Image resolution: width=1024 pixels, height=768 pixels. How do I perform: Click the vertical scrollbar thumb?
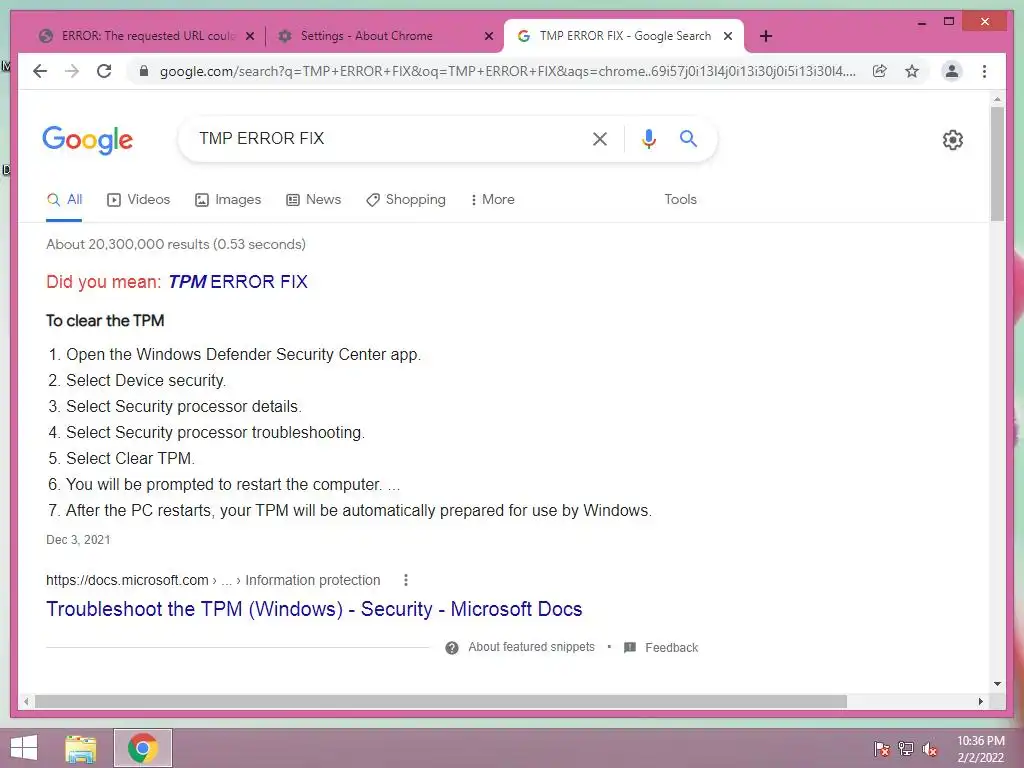[997, 163]
